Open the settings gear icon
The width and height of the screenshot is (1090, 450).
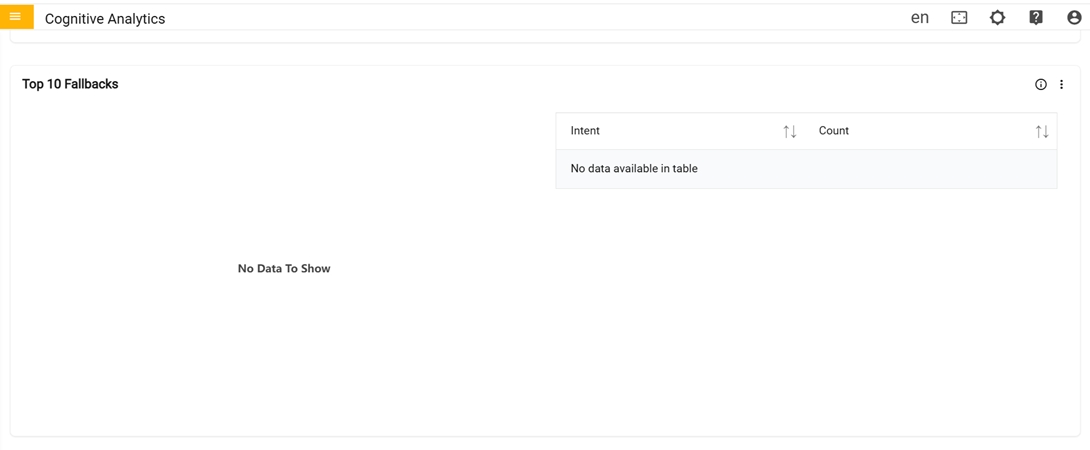[997, 18]
